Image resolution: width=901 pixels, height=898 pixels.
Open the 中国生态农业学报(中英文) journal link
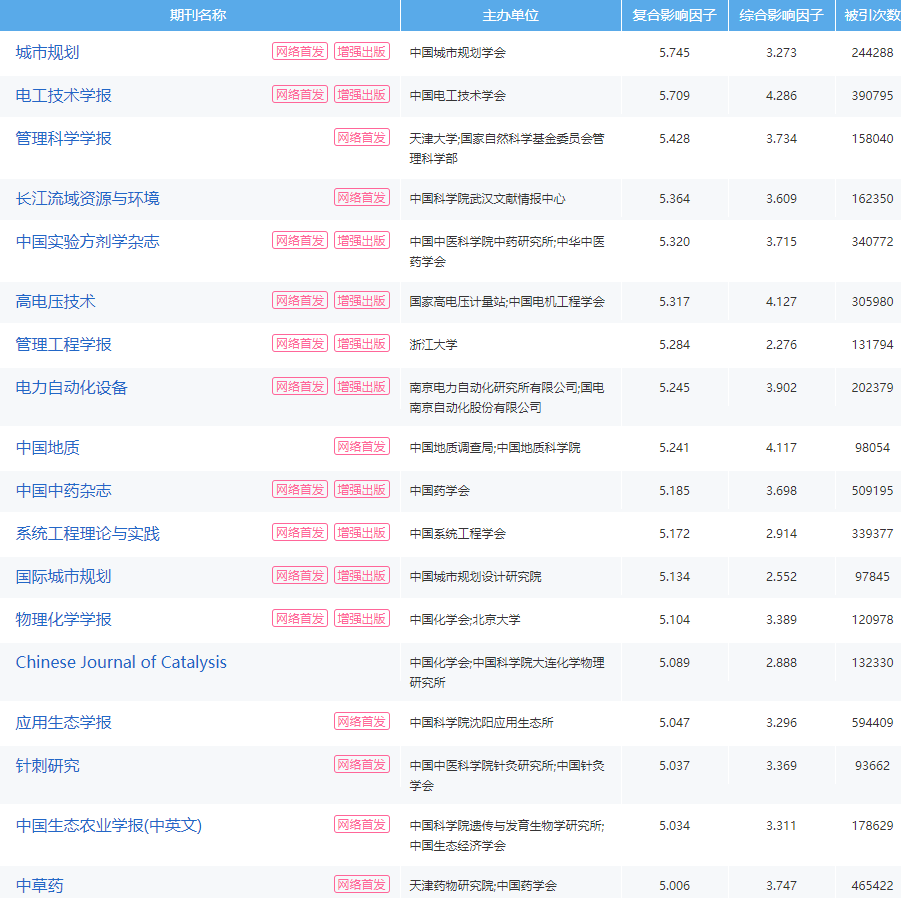(x=109, y=826)
